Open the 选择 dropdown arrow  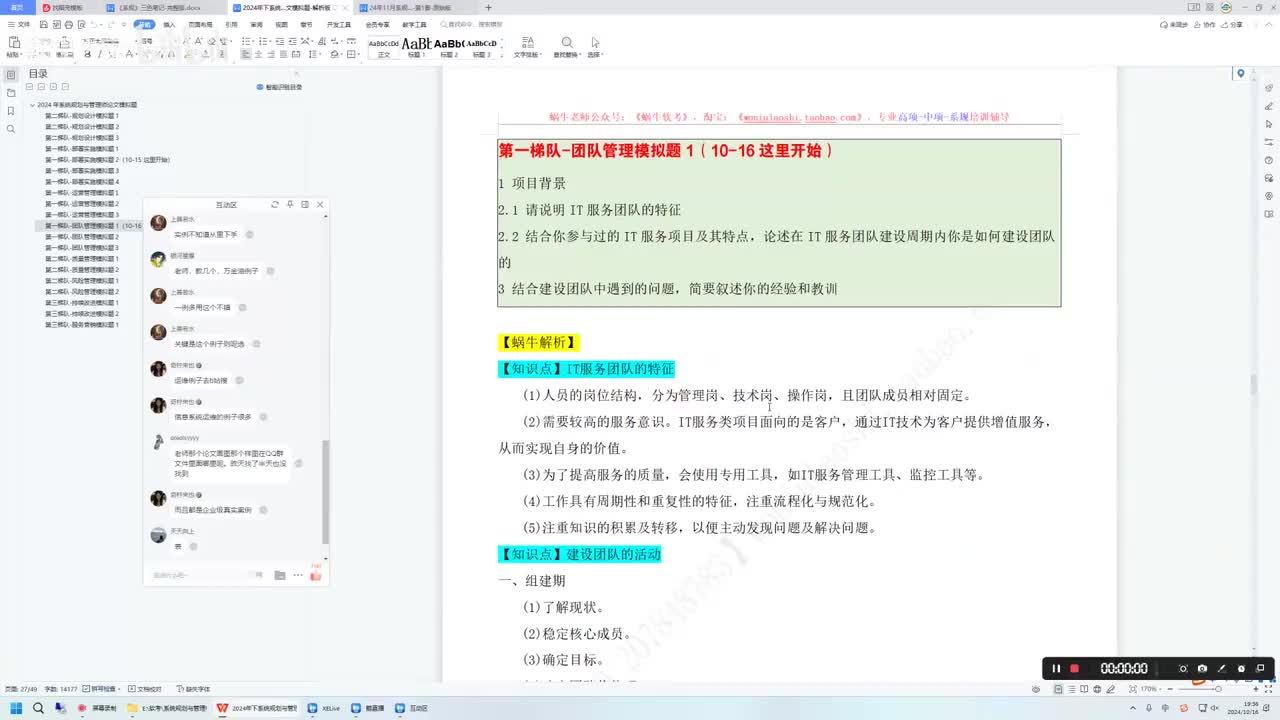tap(602, 55)
